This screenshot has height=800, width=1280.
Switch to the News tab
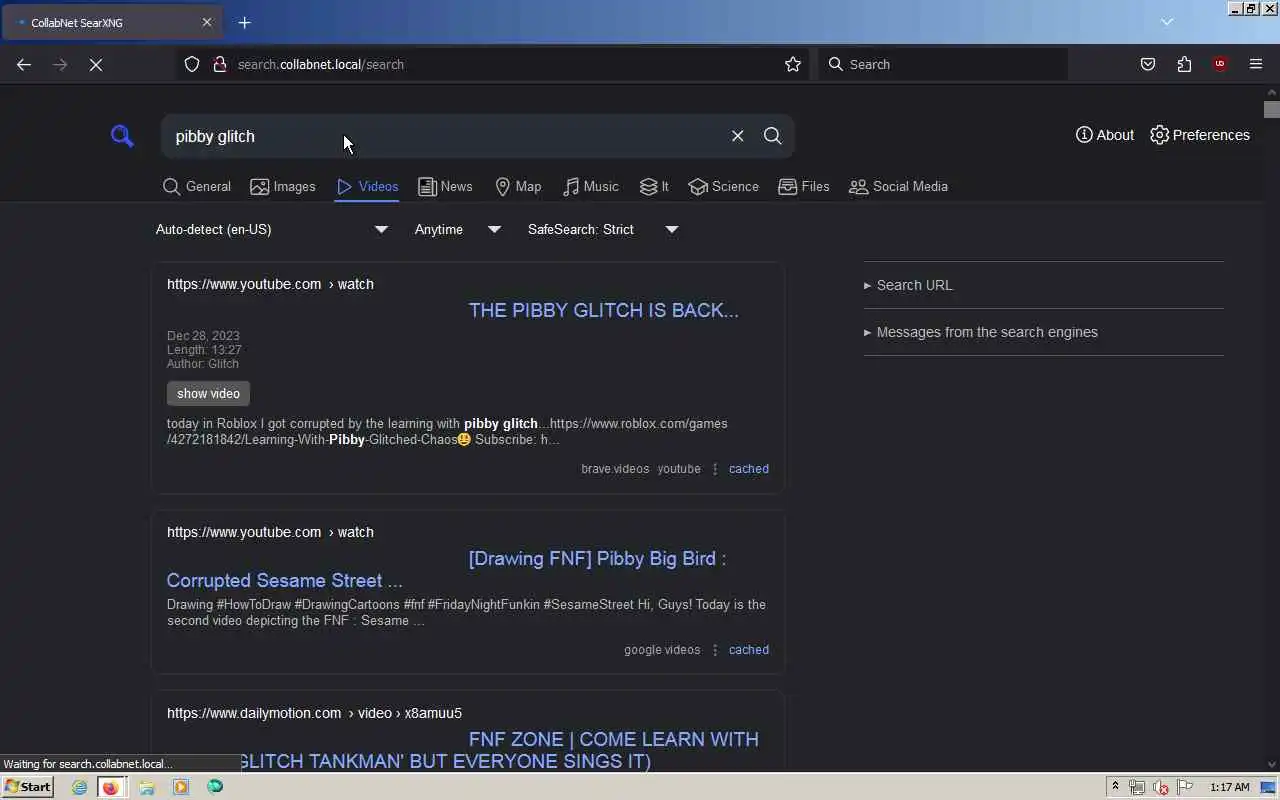tap(445, 187)
